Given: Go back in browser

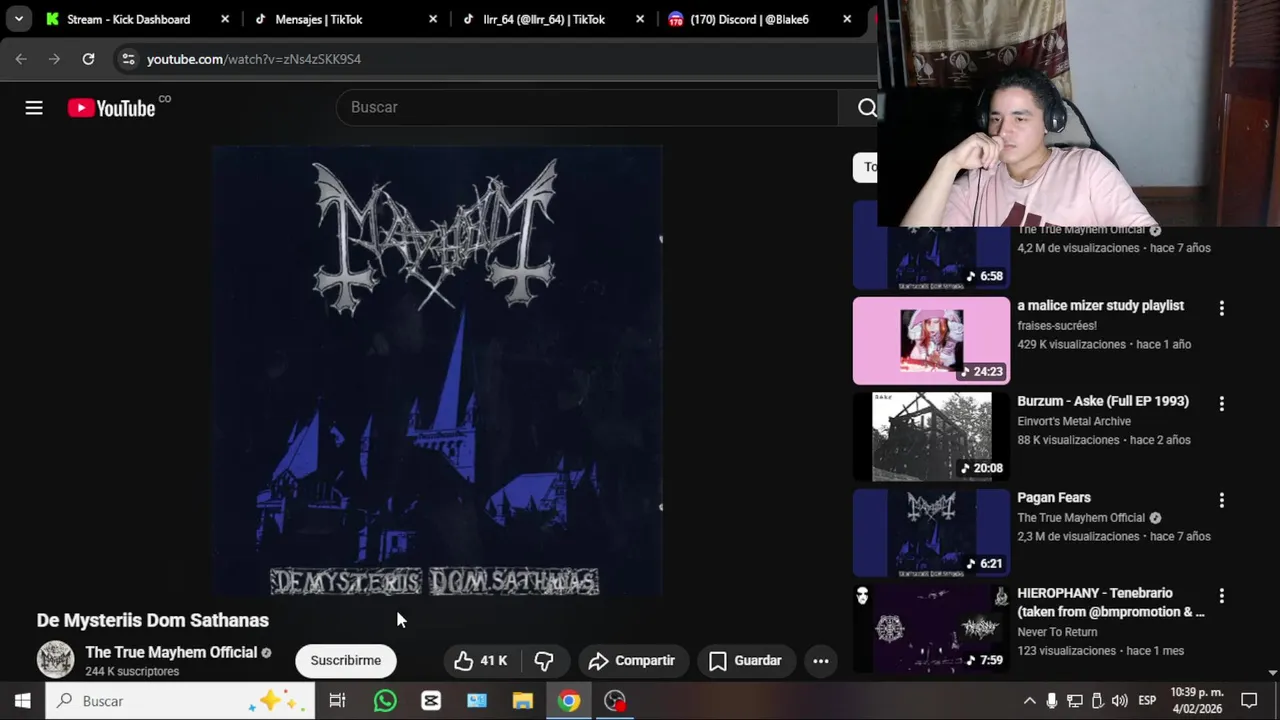Looking at the screenshot, I should coord(21,59).
